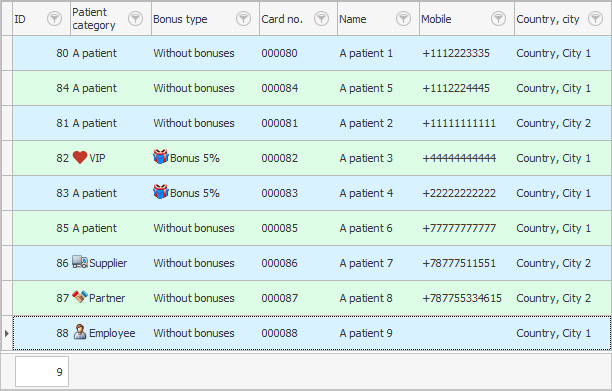Open filter for Bonus type column
The image size is (612, 391).
[x=244, y=19]
